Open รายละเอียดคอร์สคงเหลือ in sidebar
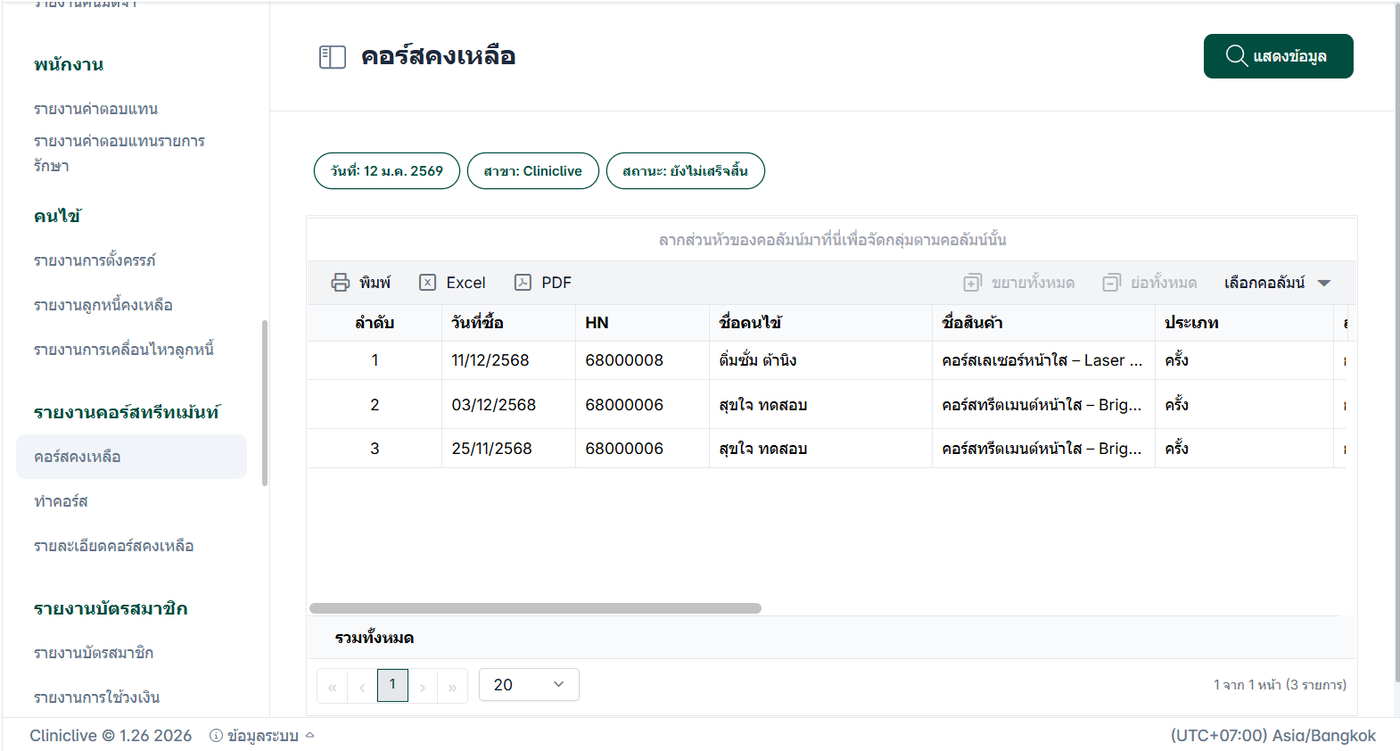Image resolution: width=1400 pixels, height=751 pixels. [x=114, y=545]
